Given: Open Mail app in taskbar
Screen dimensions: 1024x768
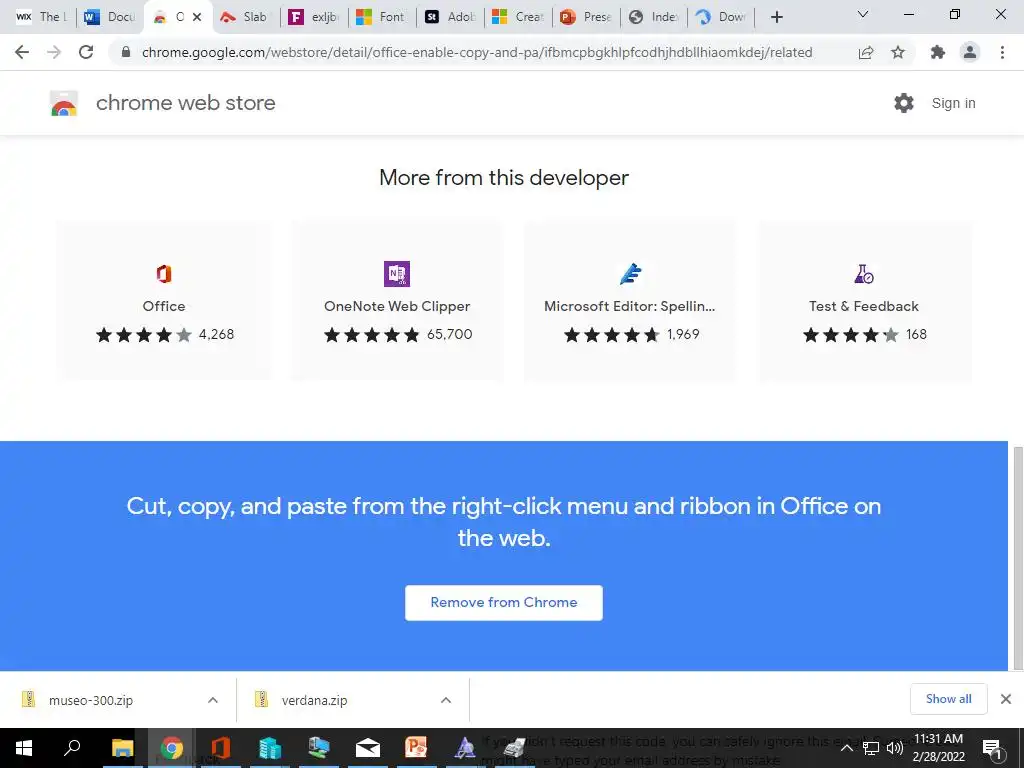Looking at the screenshot, I should pos(368,748).
